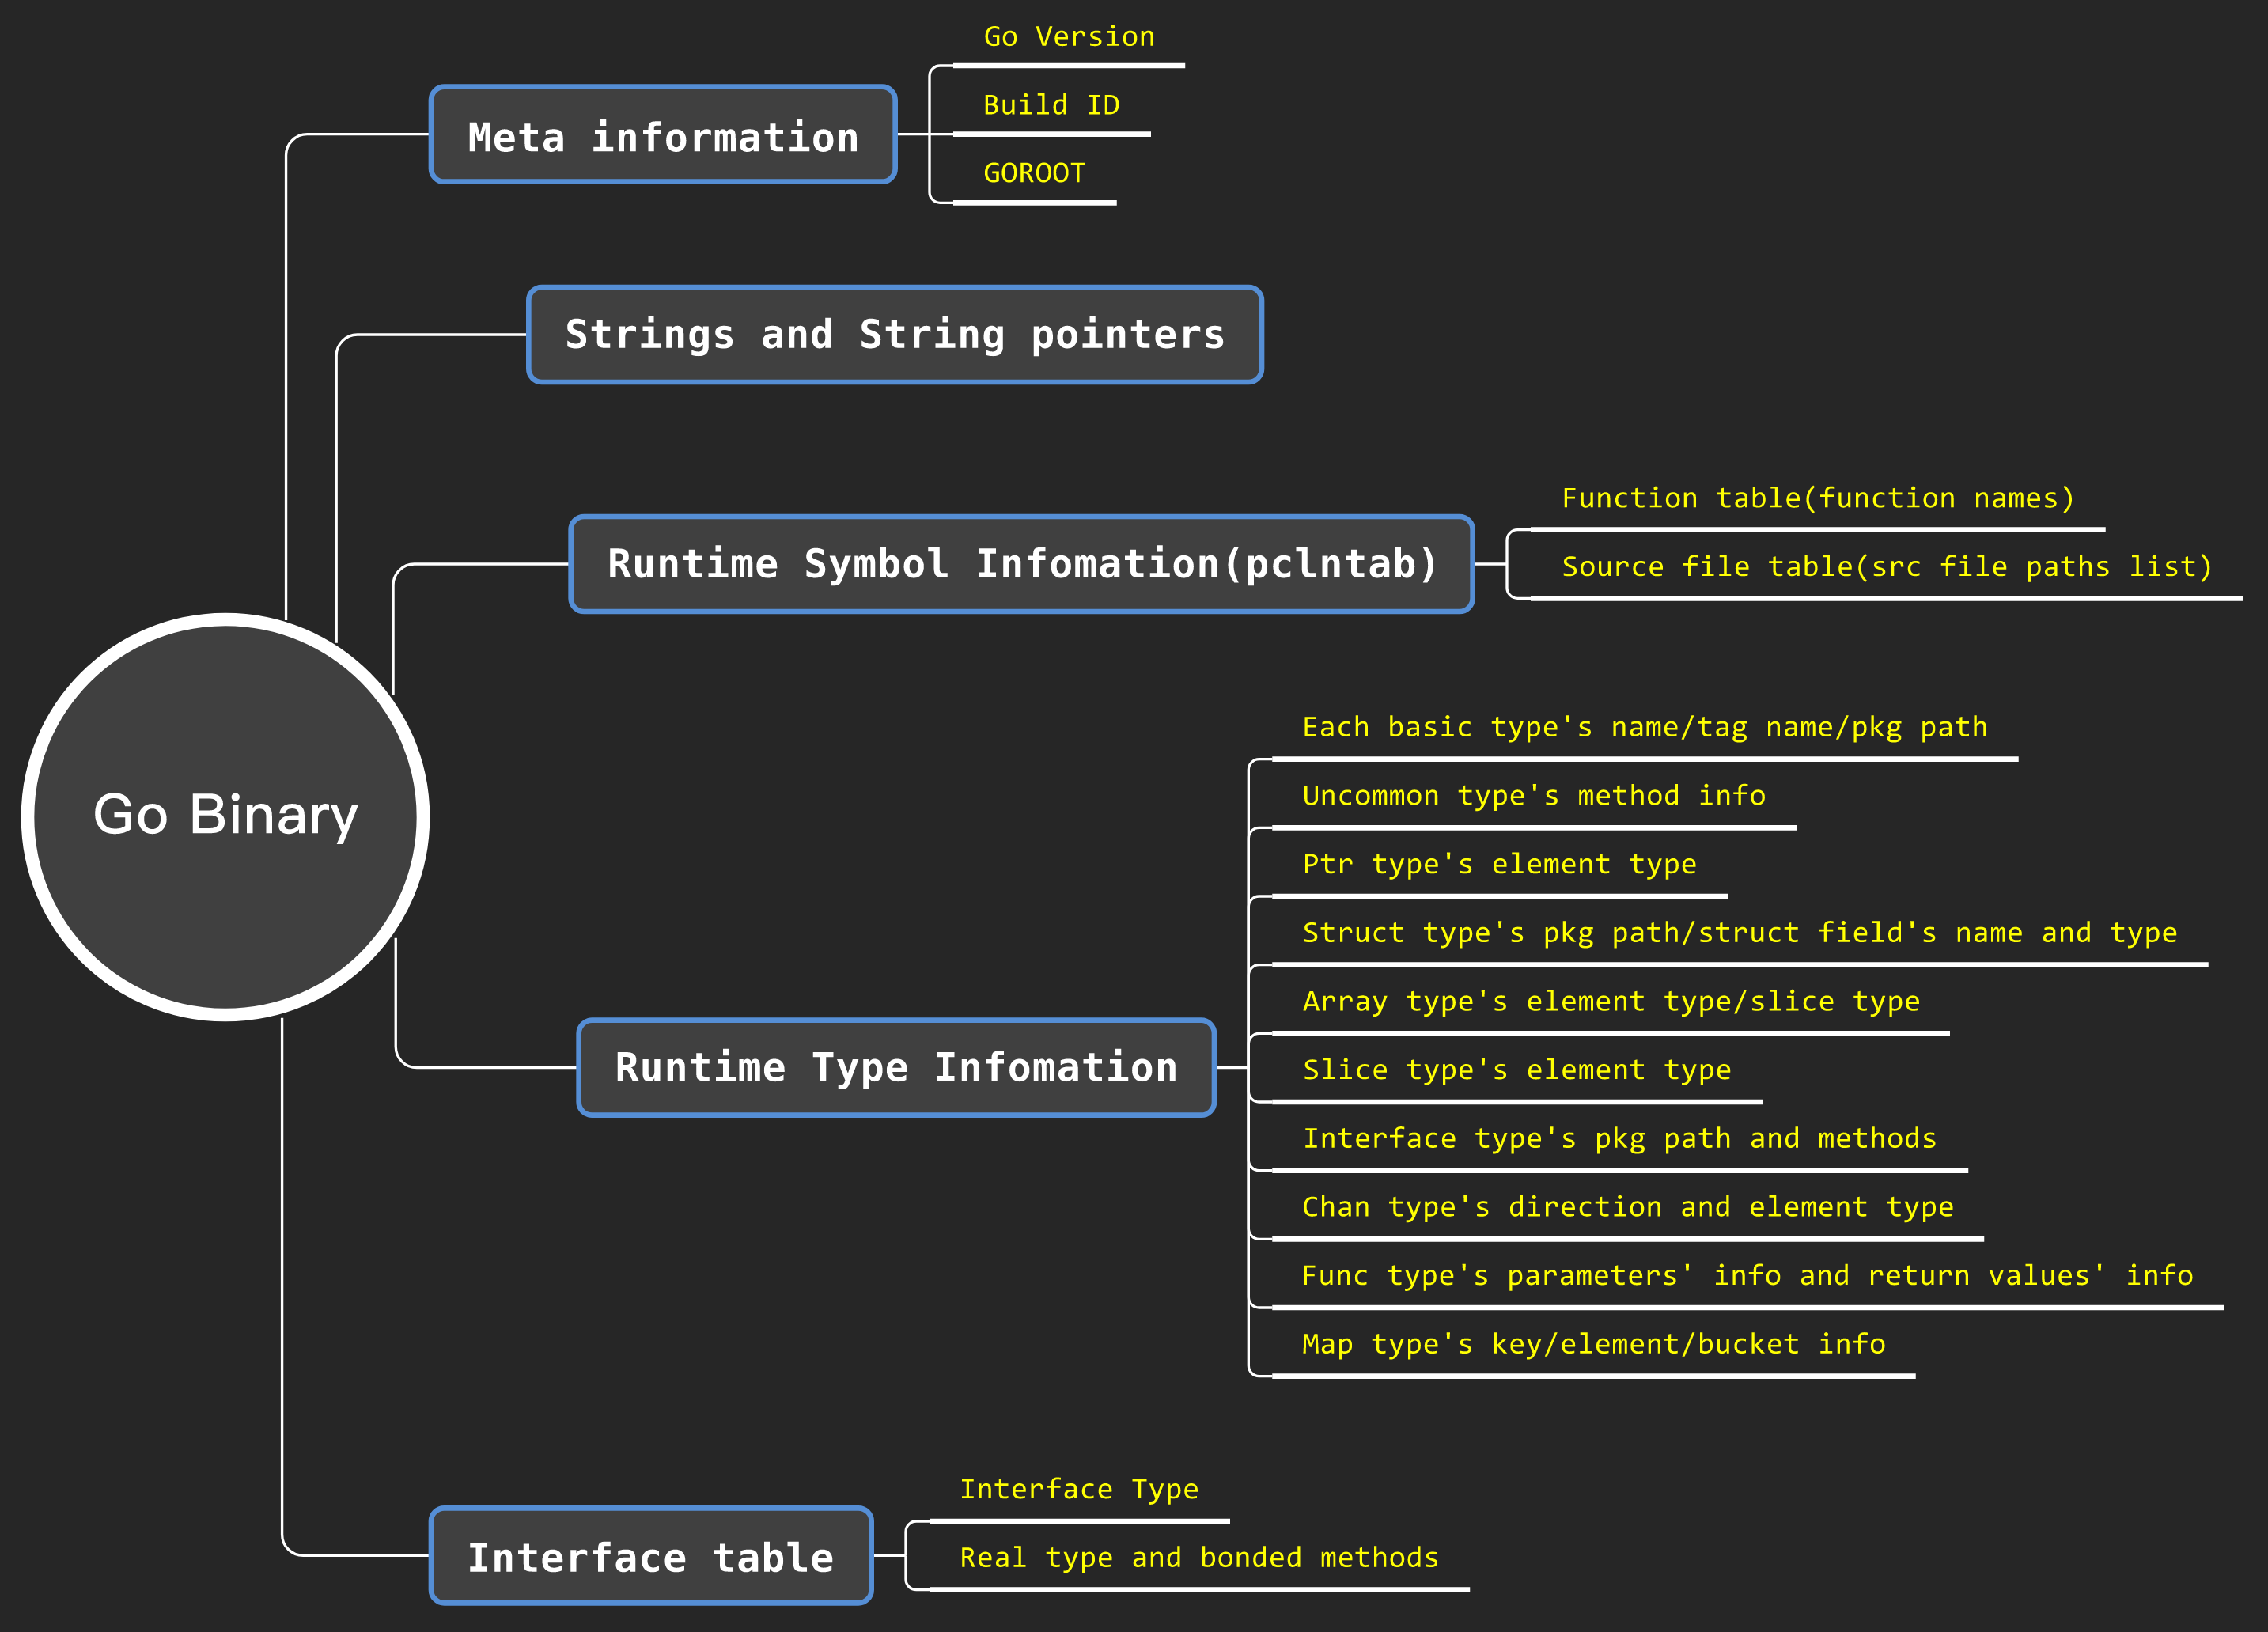Screen dimensions: 2268x1632
Task: Select the Go Version leaf
Action: pyautogui.click(x=1068, y=38)
